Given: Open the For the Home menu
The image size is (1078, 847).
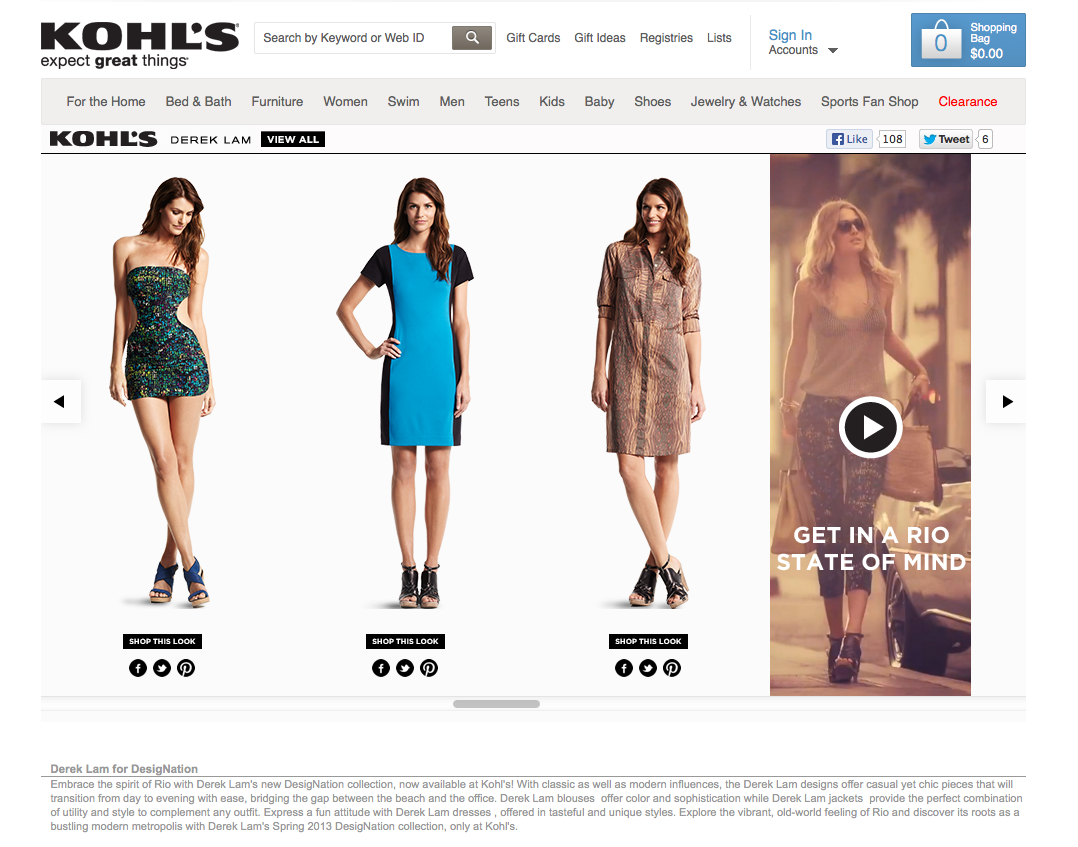Looking at the screenshot, I should 106,102.
